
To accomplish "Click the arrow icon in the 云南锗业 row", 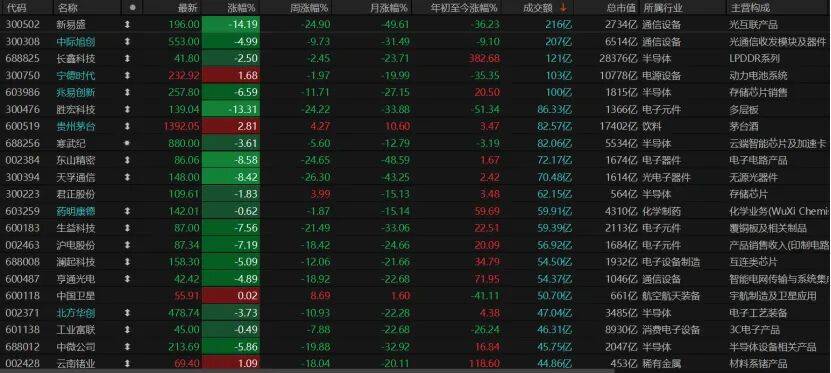I will coord(127,363).
